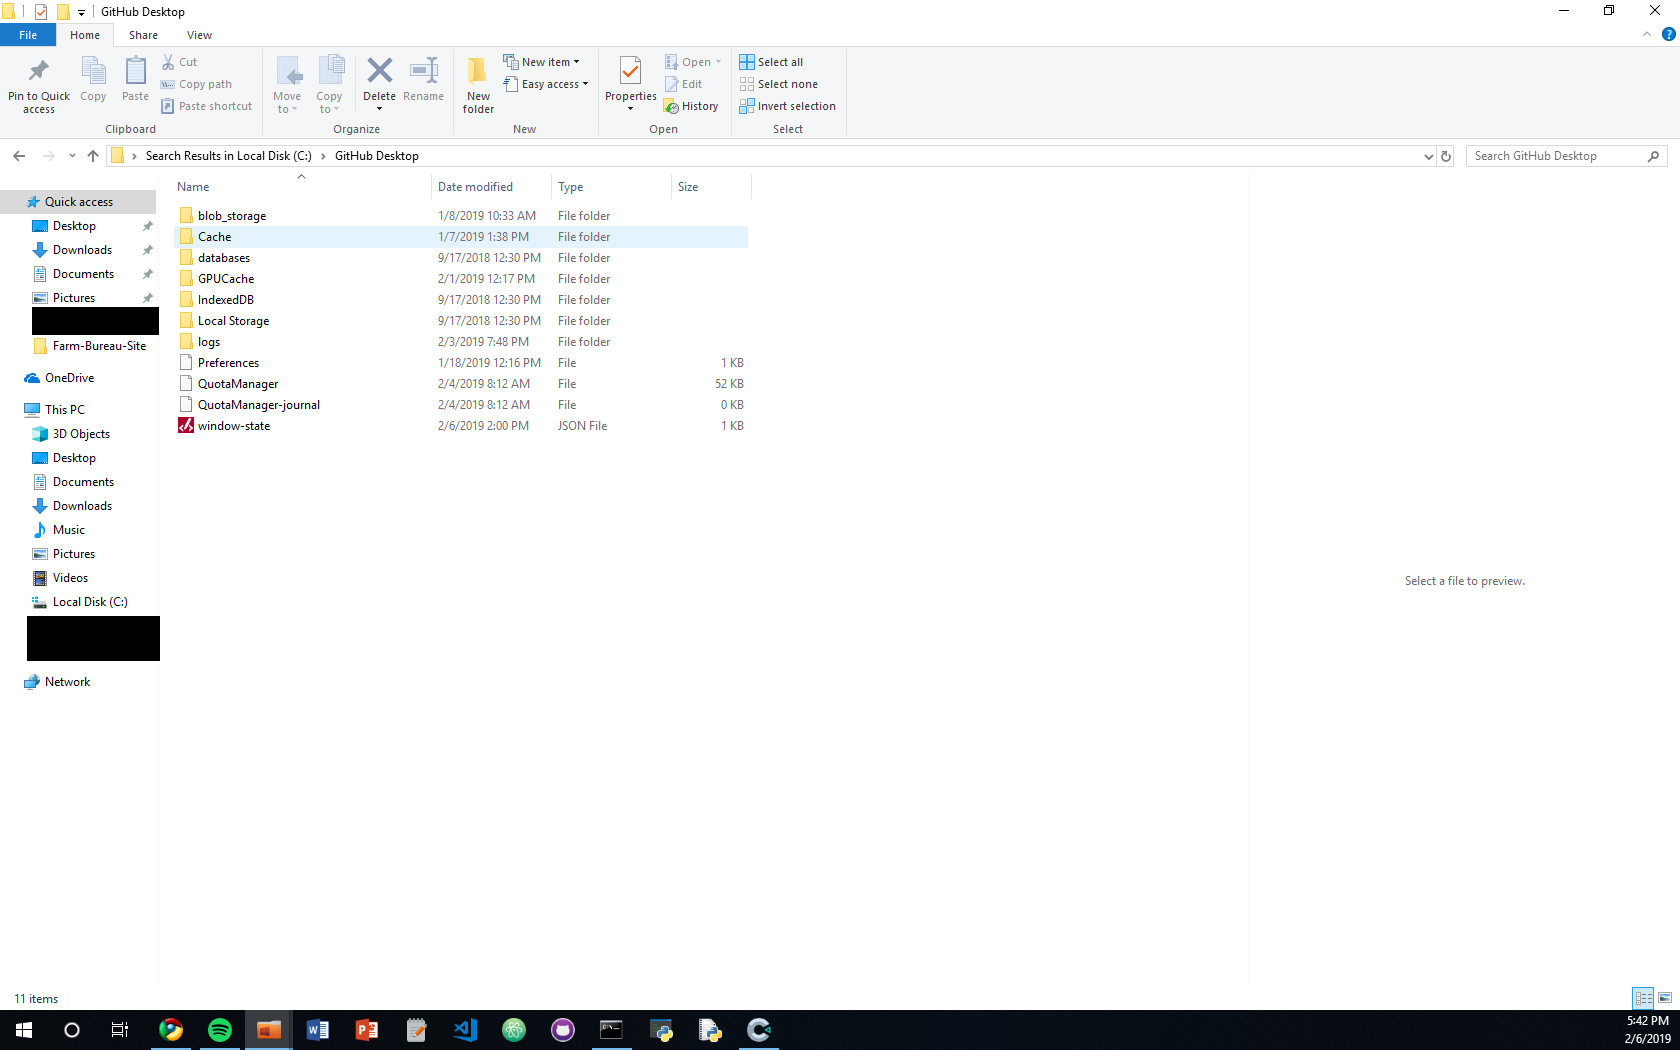This screenshot has height=1050, width=1680.
Task: Click Search Results in Local Disk breadcrumb
Action: click(228, 156)
